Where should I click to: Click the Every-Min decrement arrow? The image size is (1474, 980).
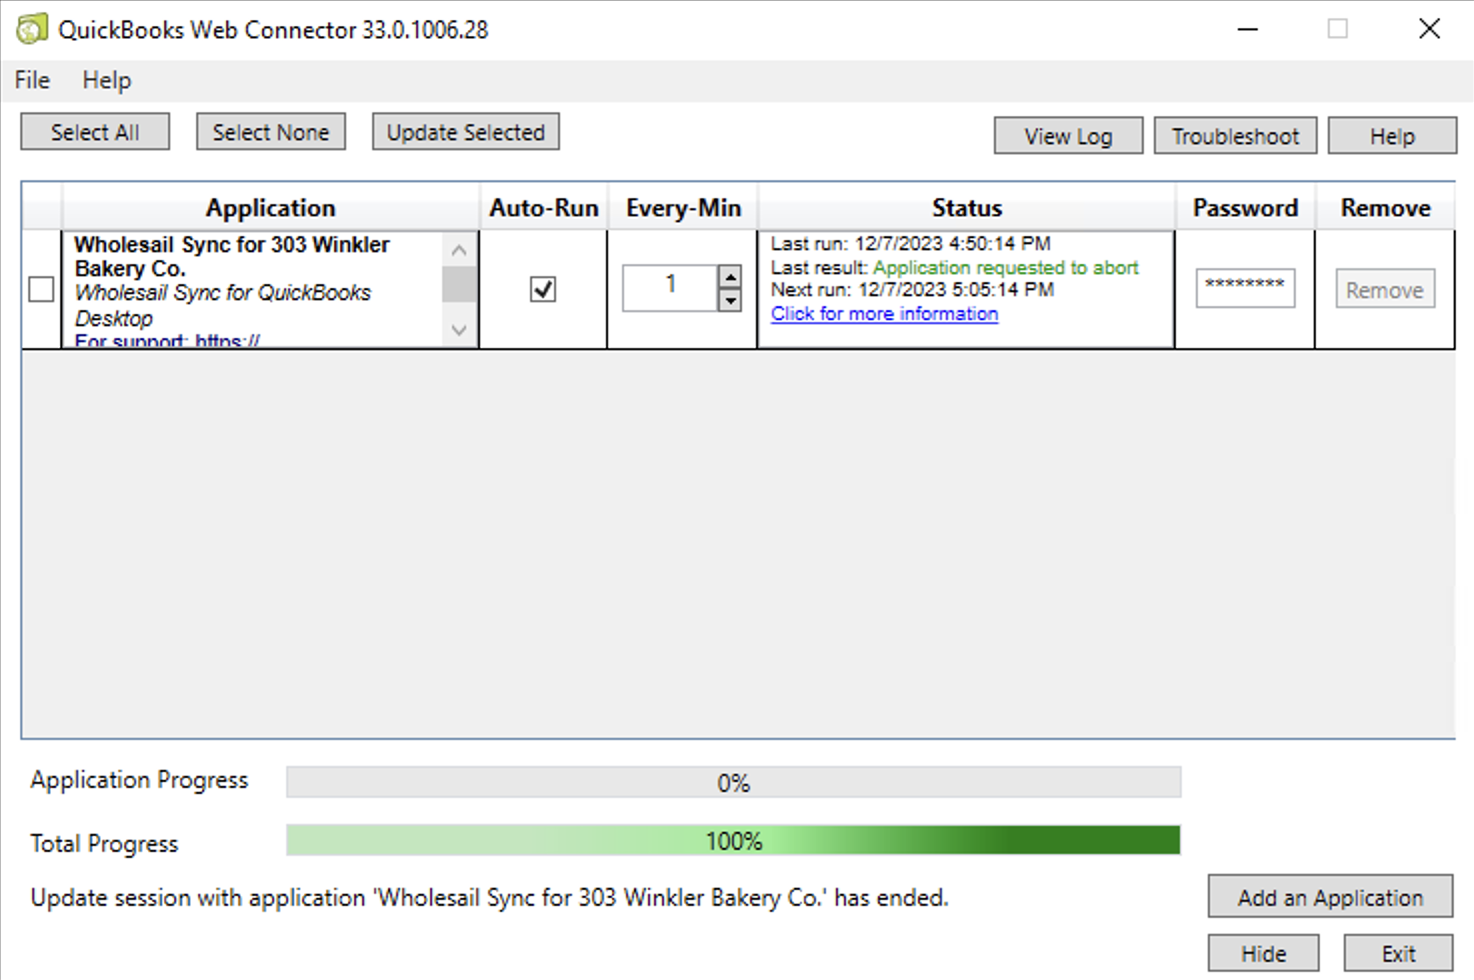pos(729,300)
